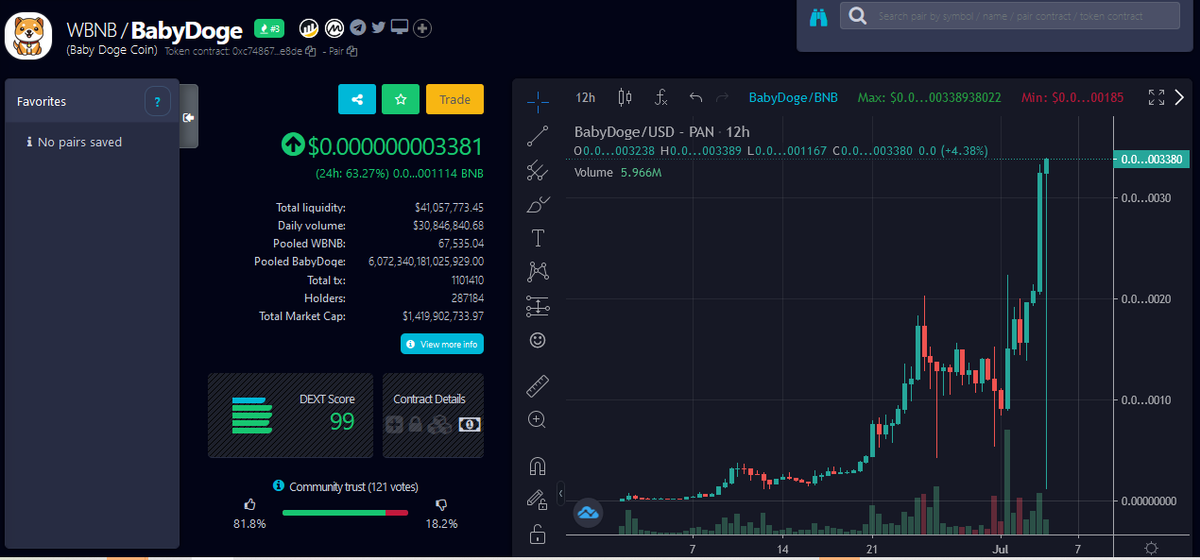
Task: Click the binoculars icon beside search
Action: [x=819, y=17]
